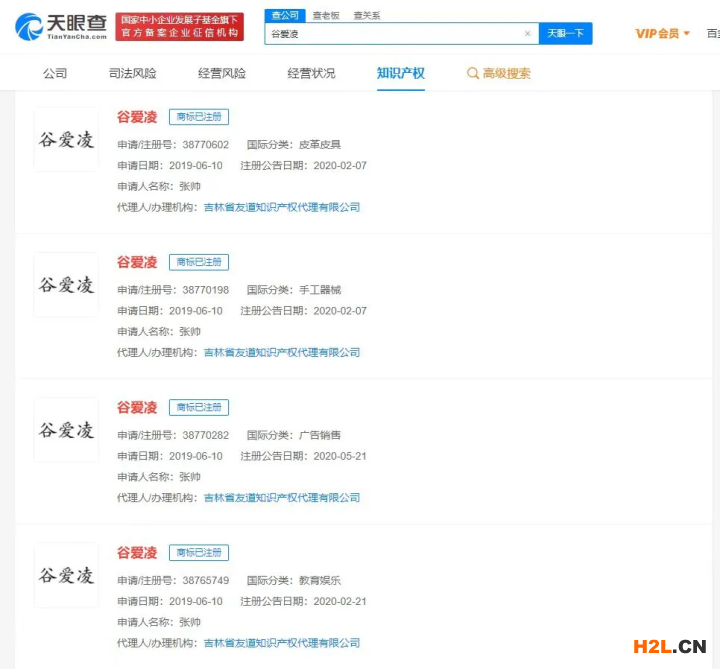
Task: Select the 查公司 search tab
Action: pyautogui.click(x=284, y=15)
